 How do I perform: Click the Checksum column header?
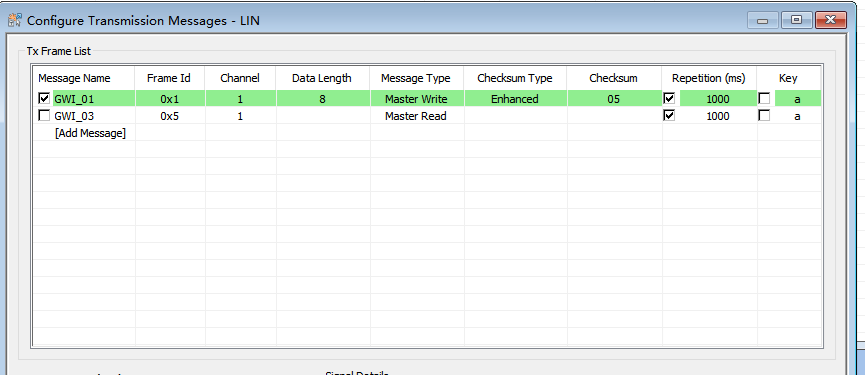tap(614, 78)
